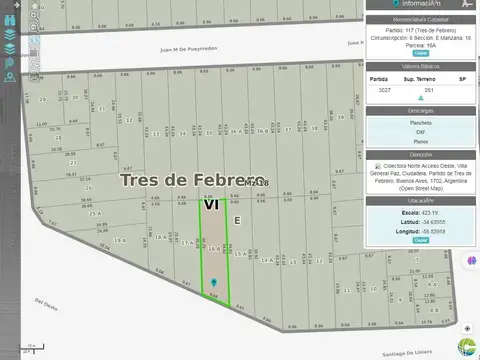Select parcel 36 B on the map
Screen dimensions: 480x360
tap(262, 131)
